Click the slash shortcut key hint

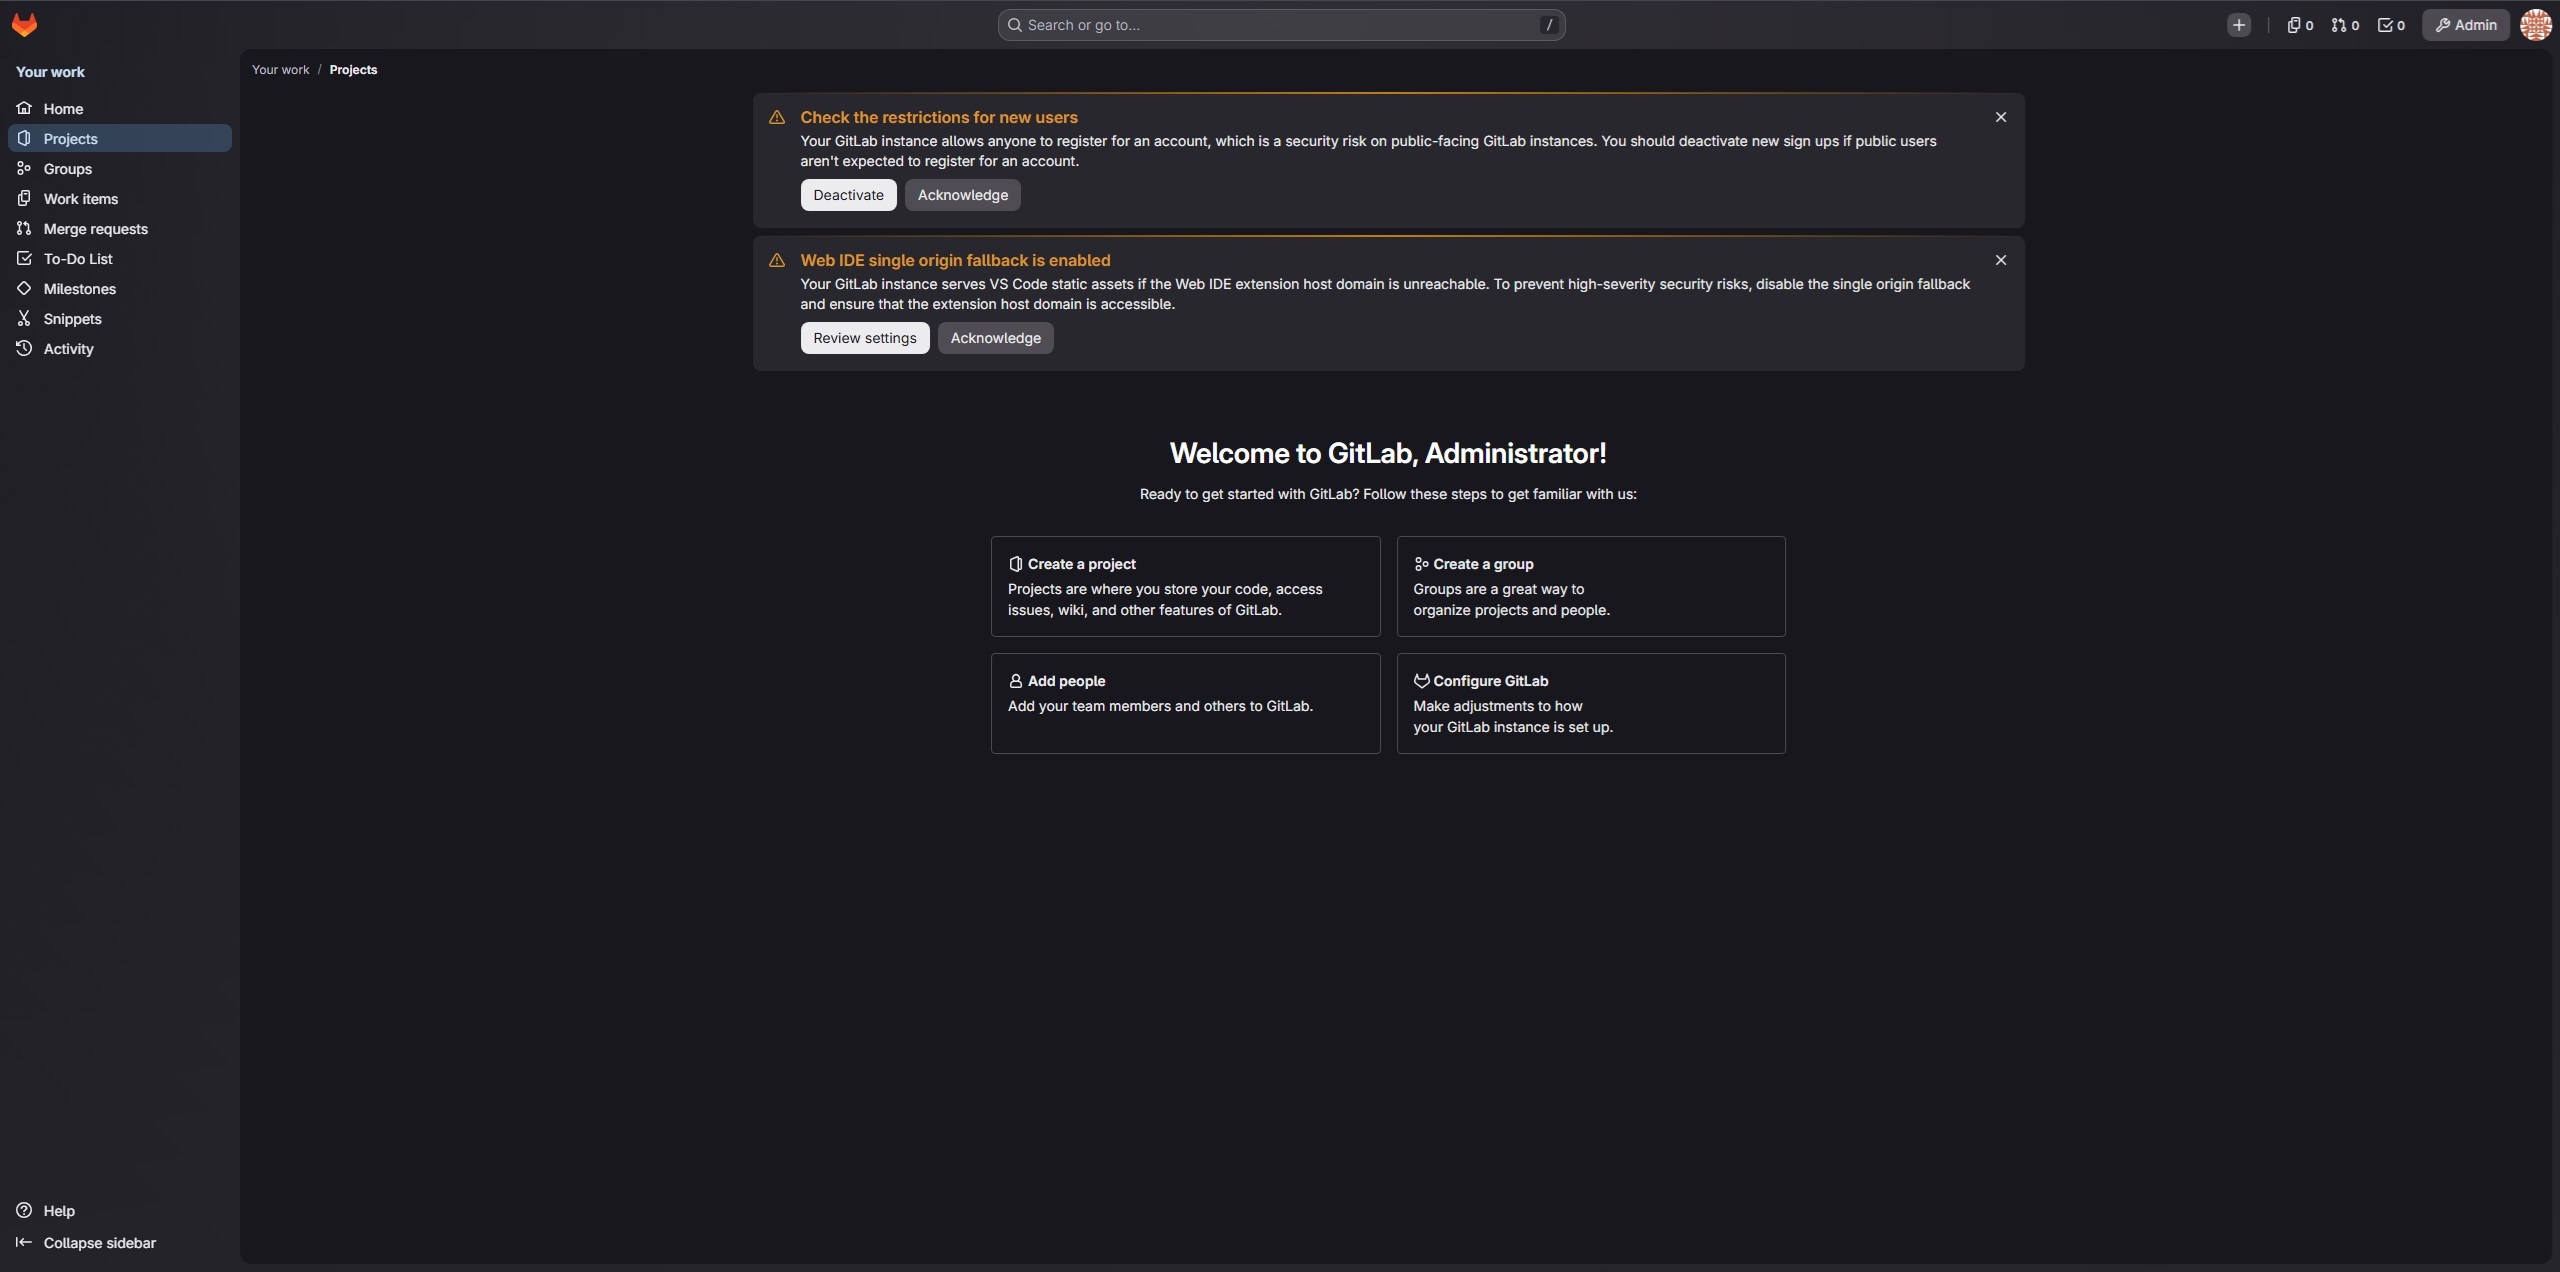(1549, 25)
